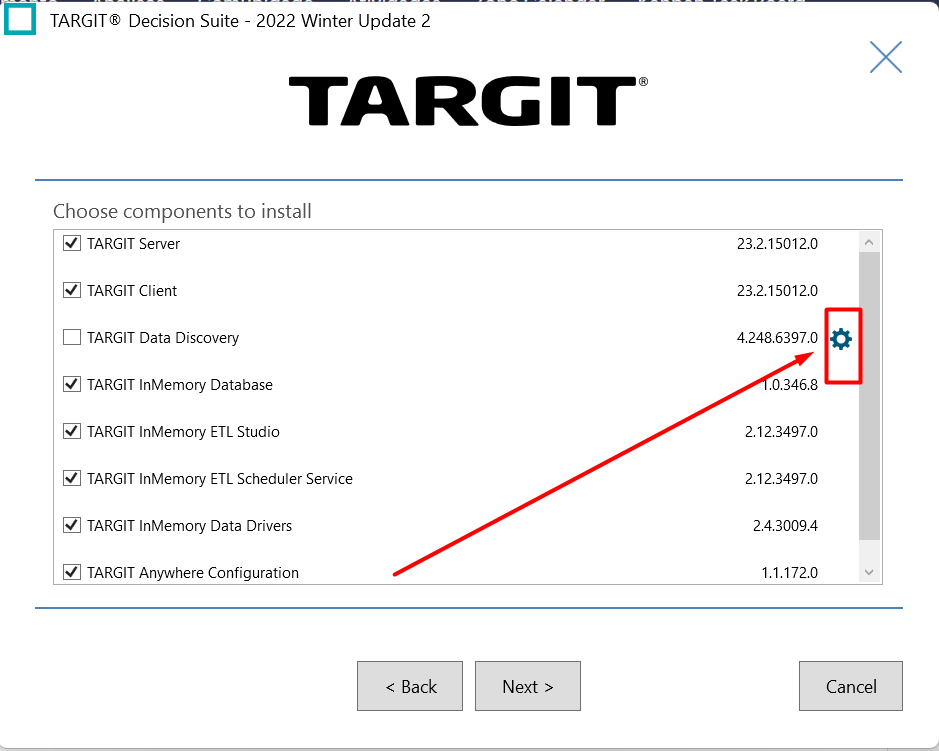Screen dimensions: 939x751
Task: Disable the InMemory ETL Scheduler Service checkbox
Action: (x=72, y=478)
